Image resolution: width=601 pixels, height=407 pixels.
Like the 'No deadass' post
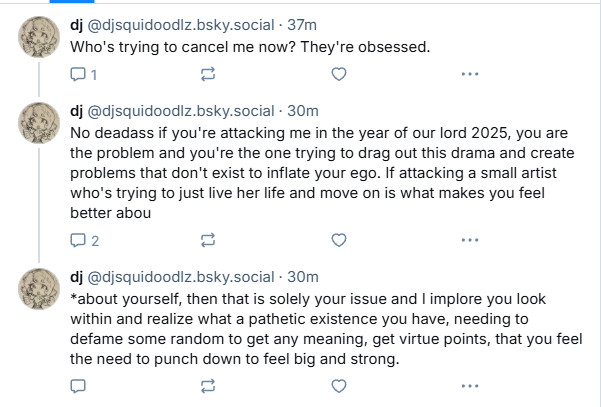click(x=339, y=240)
